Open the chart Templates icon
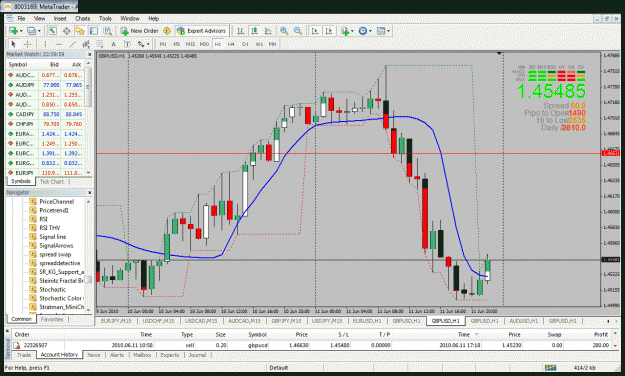This screenshot has height=376, width=625. pyautogui.click(x=381, y=31)
